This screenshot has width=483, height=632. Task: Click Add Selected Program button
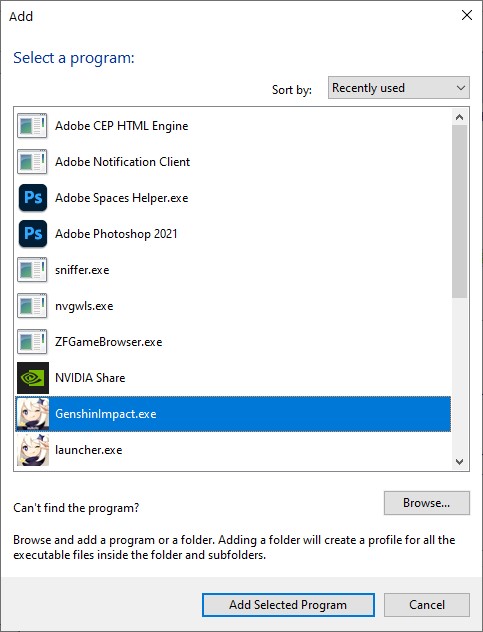tap(288, 605)
